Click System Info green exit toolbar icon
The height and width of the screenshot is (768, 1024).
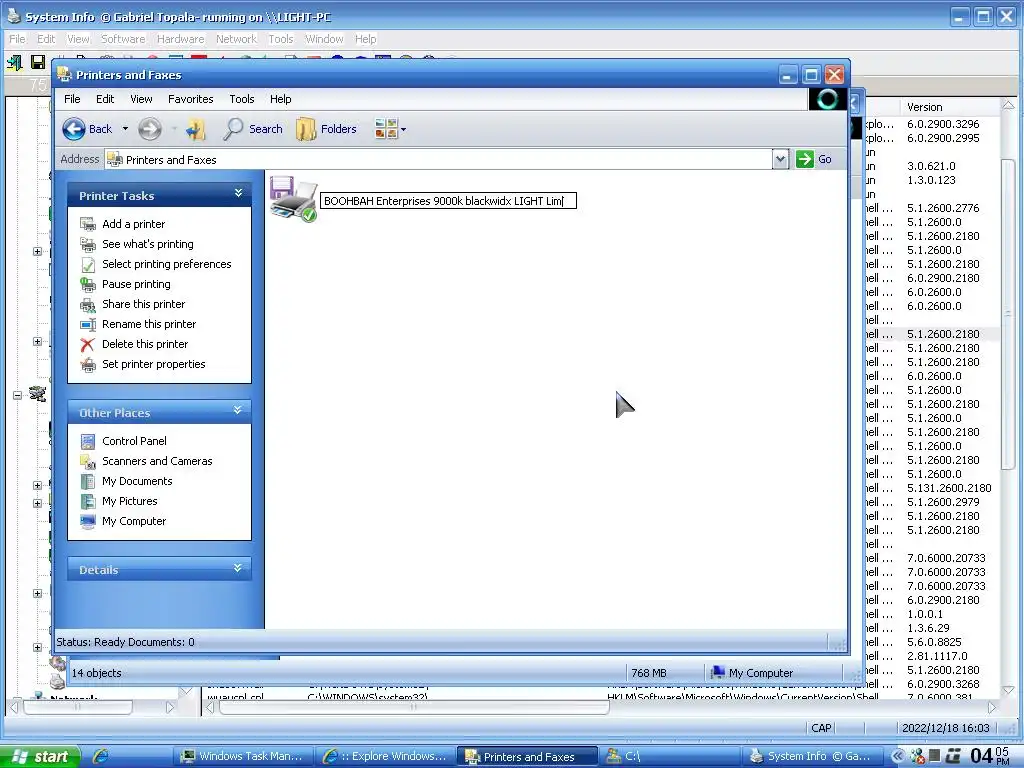click(x=14, y=63)
